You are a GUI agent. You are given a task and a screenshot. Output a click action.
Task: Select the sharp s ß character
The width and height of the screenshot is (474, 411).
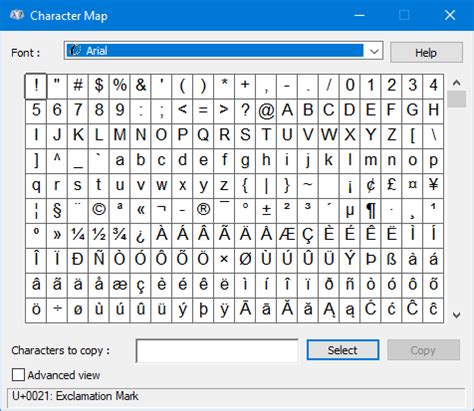tap(391, 260)
